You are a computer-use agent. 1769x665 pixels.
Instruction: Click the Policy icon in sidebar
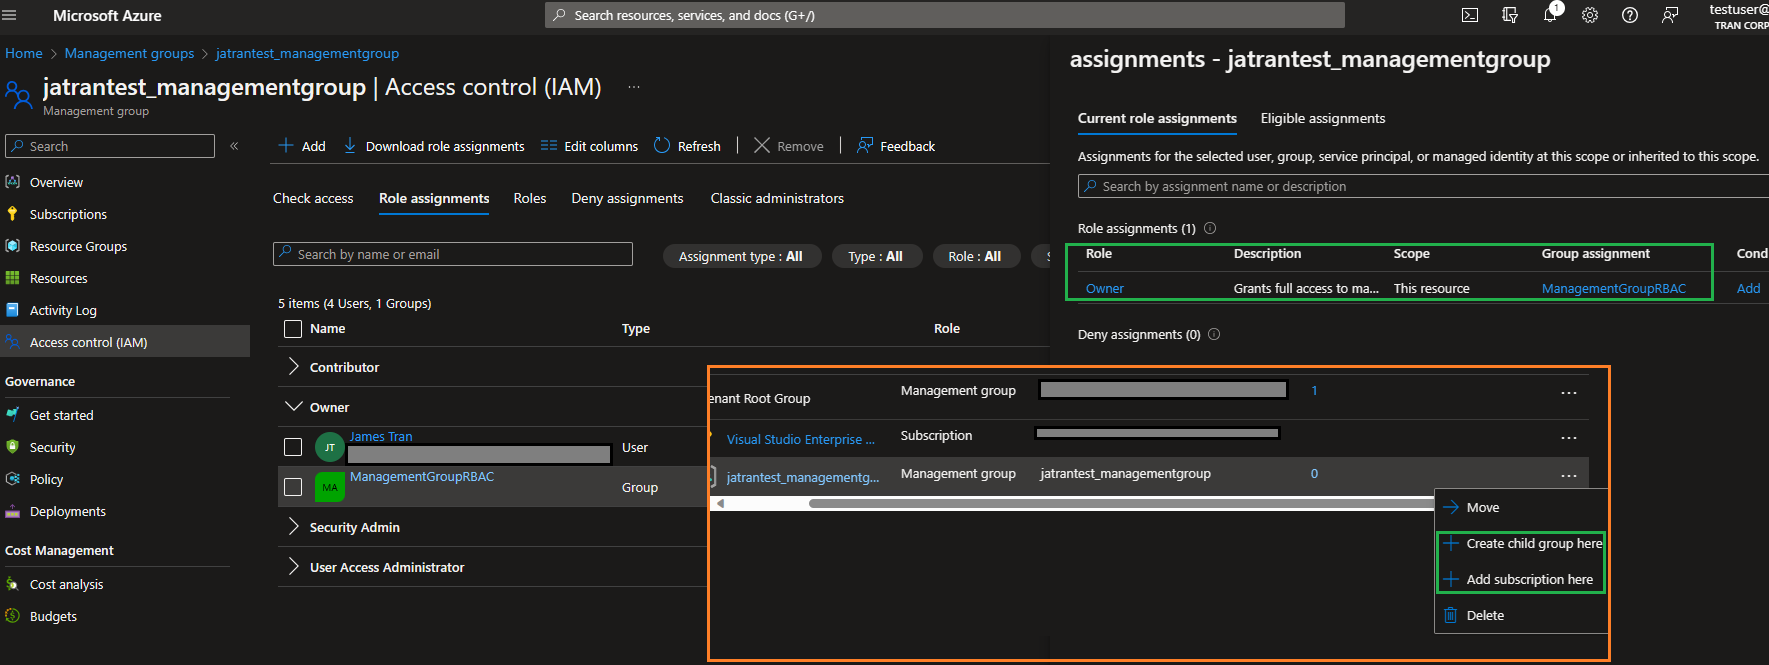coord(13,479)
